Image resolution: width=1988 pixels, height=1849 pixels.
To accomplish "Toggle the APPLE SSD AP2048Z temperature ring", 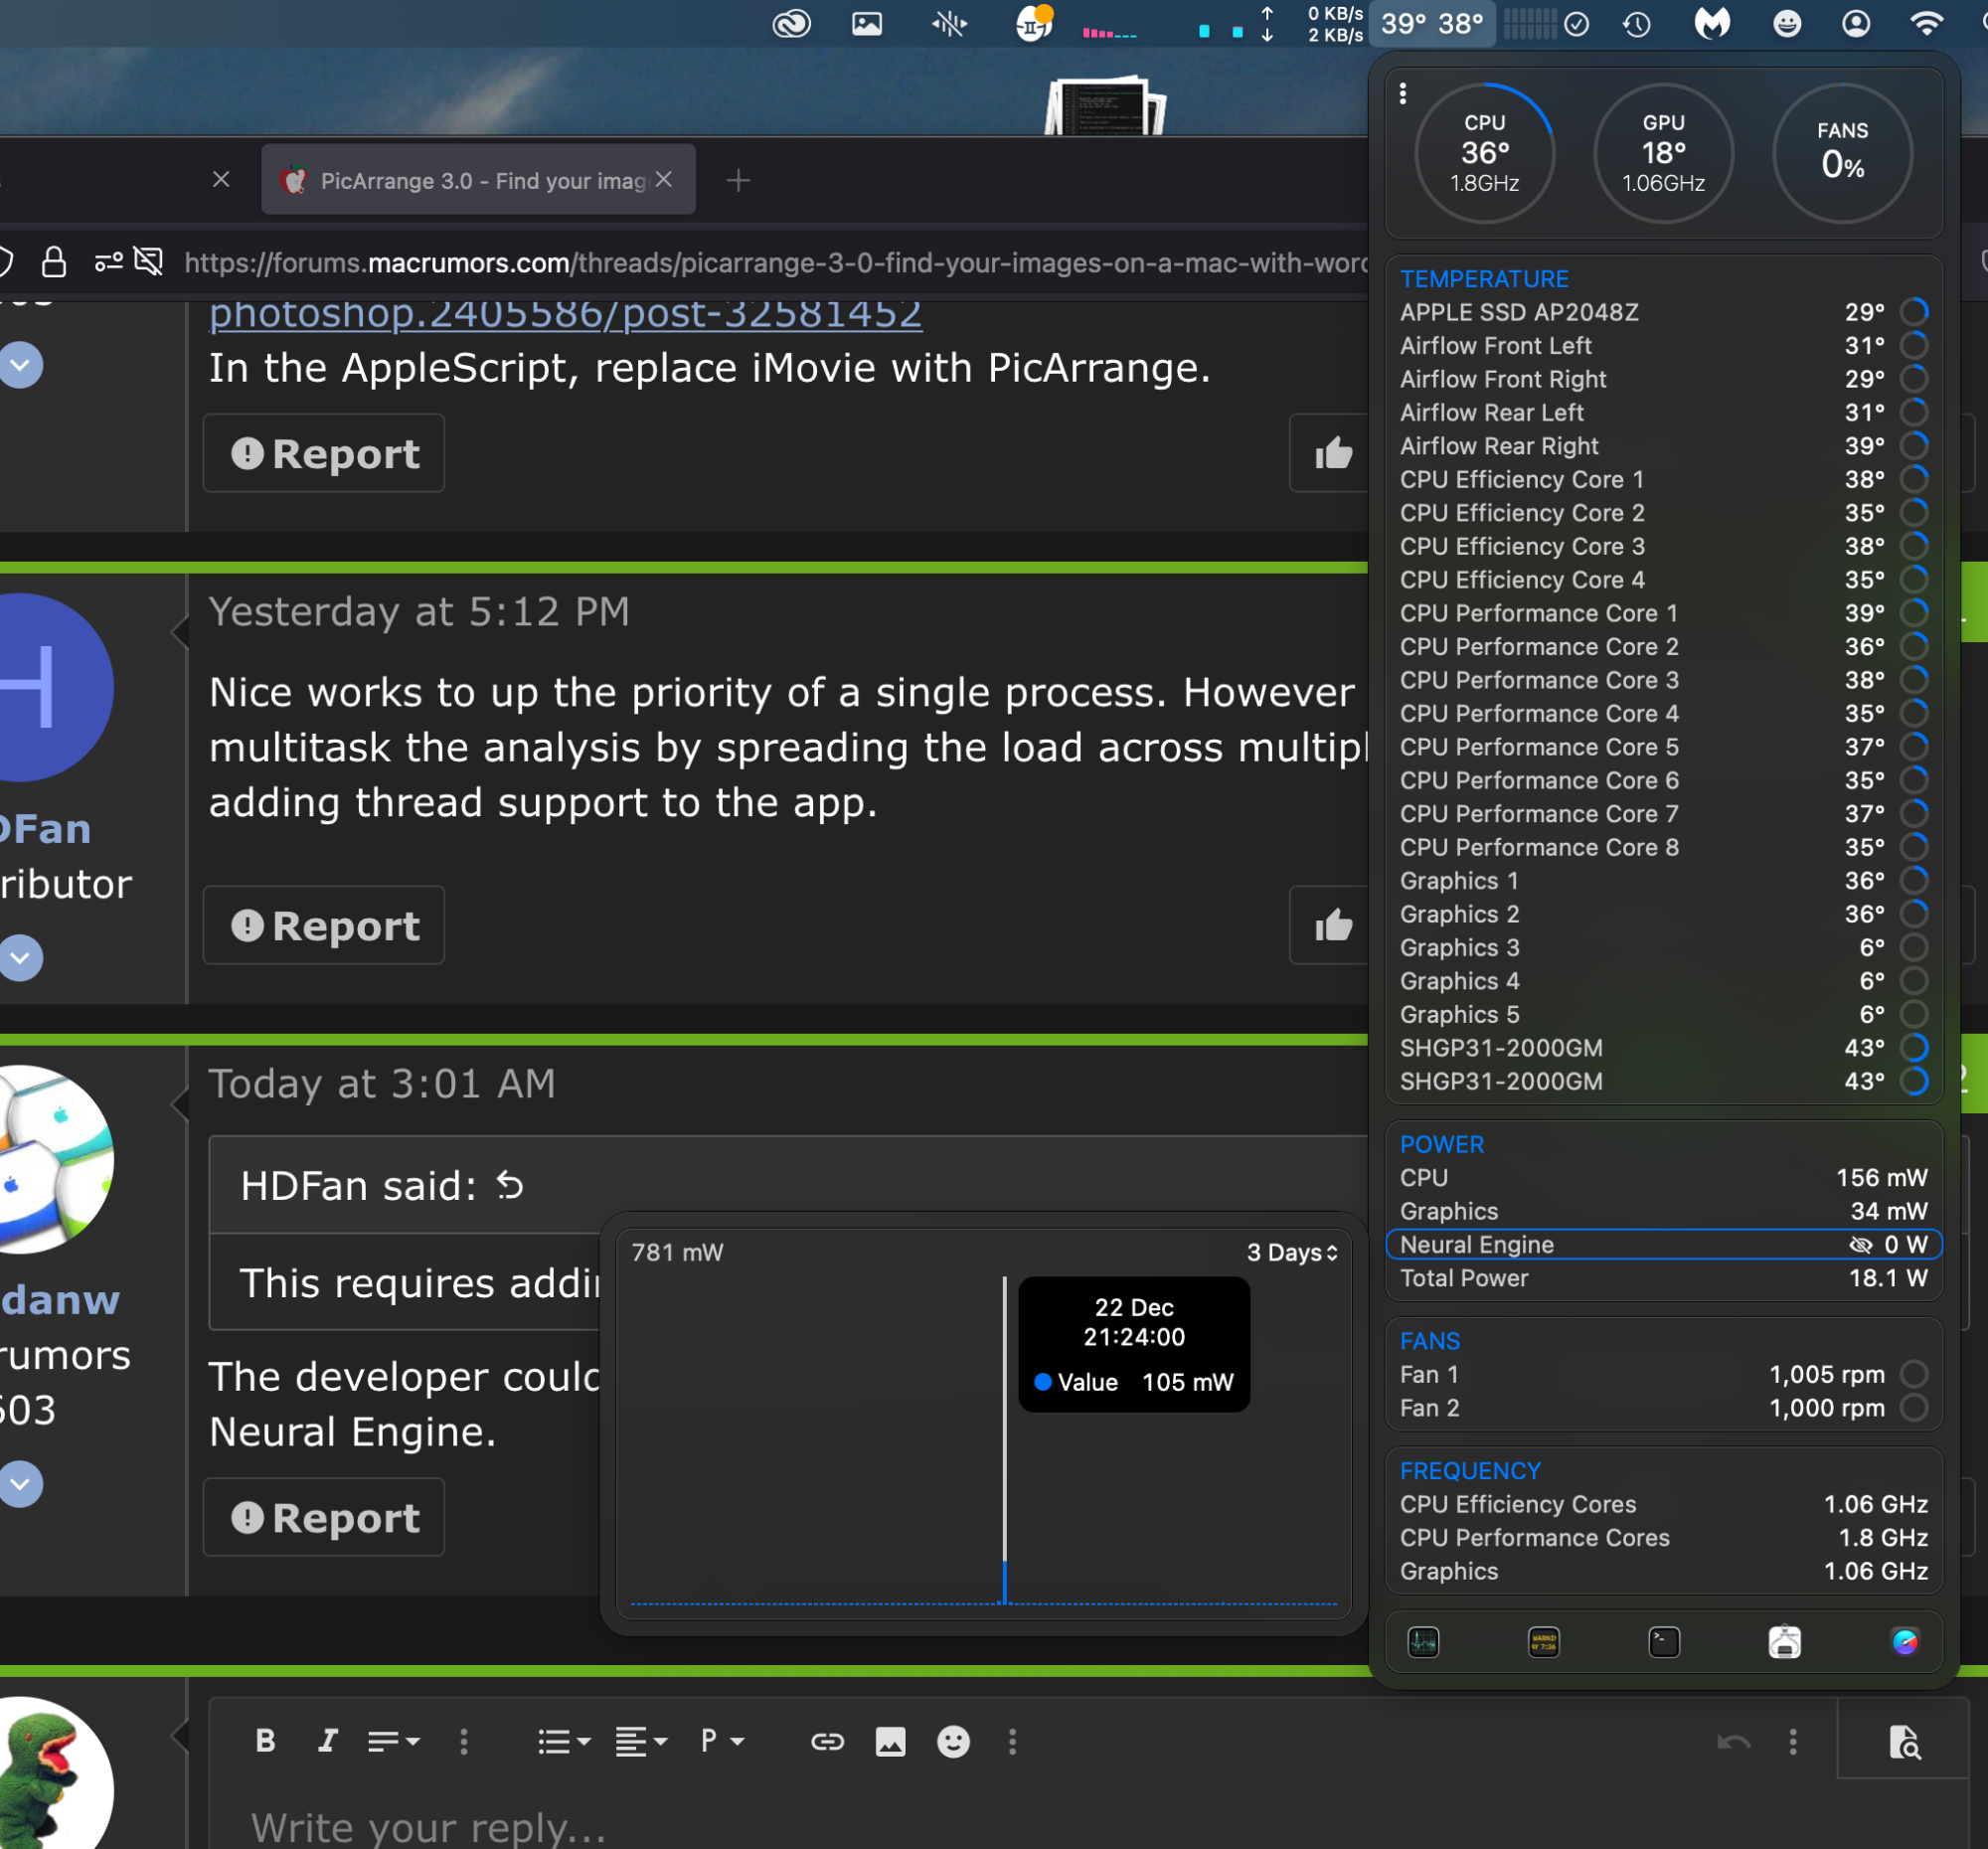I will [1913, 312].
